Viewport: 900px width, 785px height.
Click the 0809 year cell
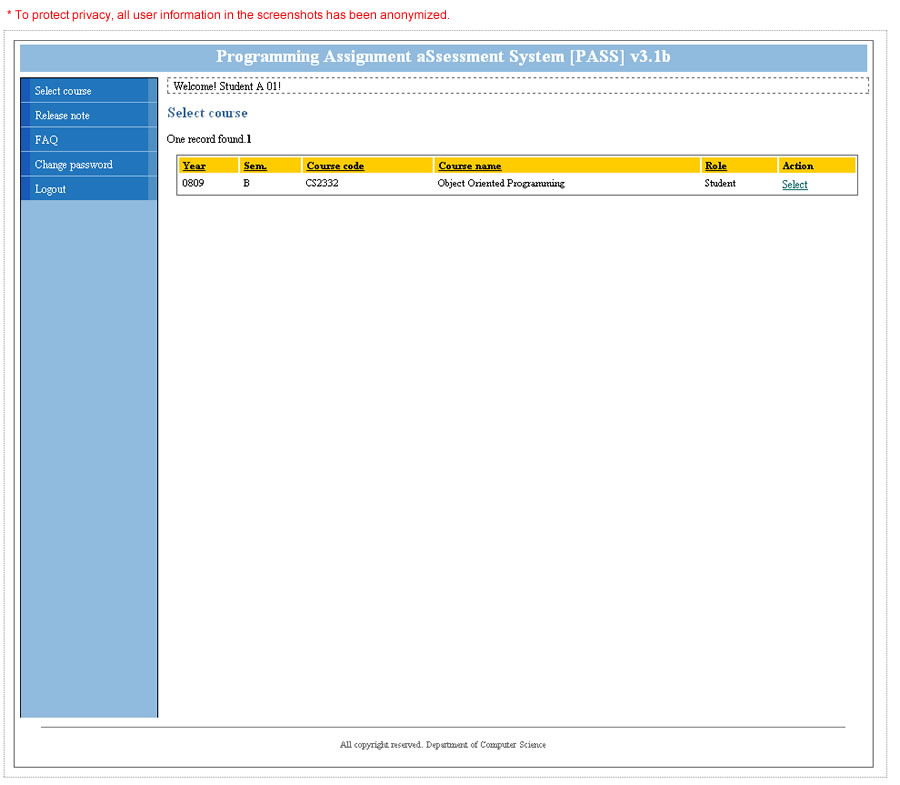pos(193,184)
